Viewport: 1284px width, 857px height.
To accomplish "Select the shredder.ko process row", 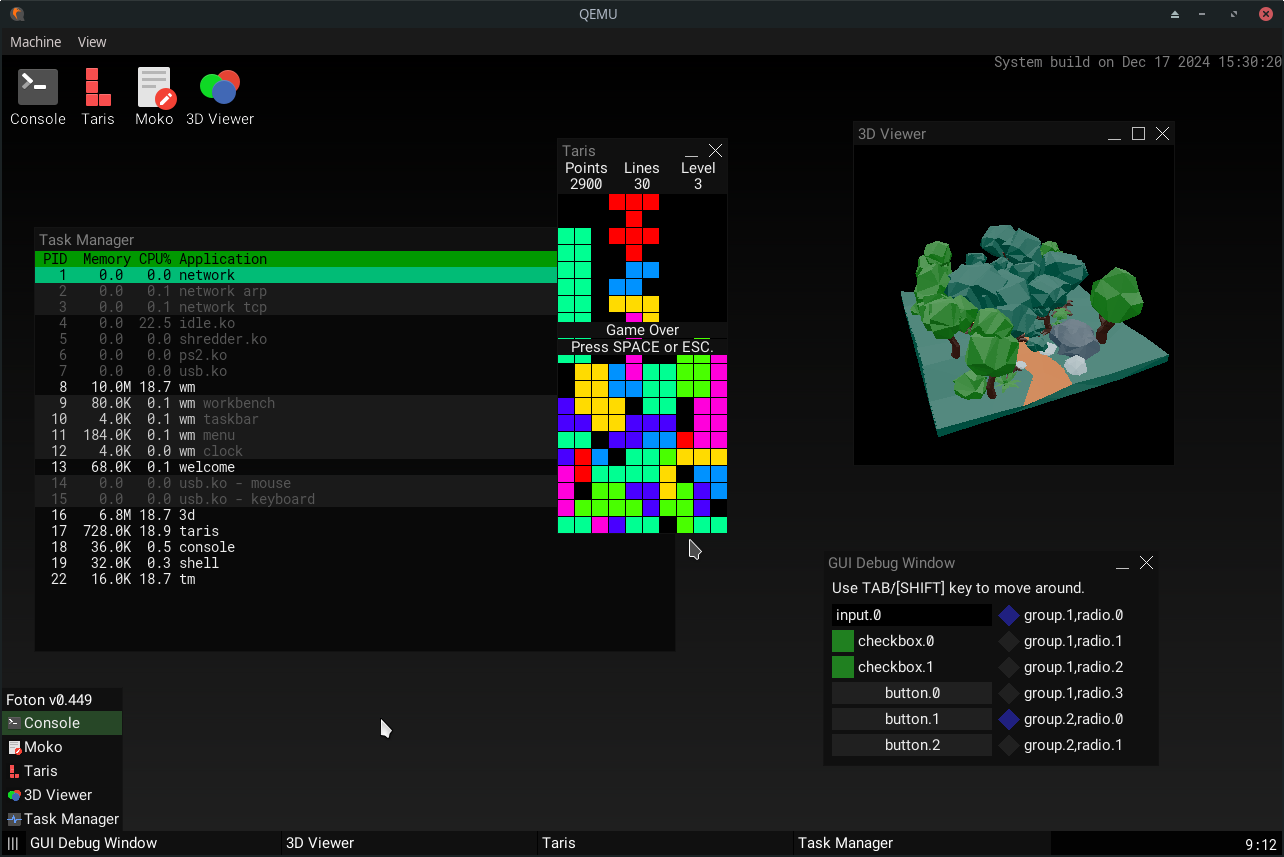I will coord(296,339).
